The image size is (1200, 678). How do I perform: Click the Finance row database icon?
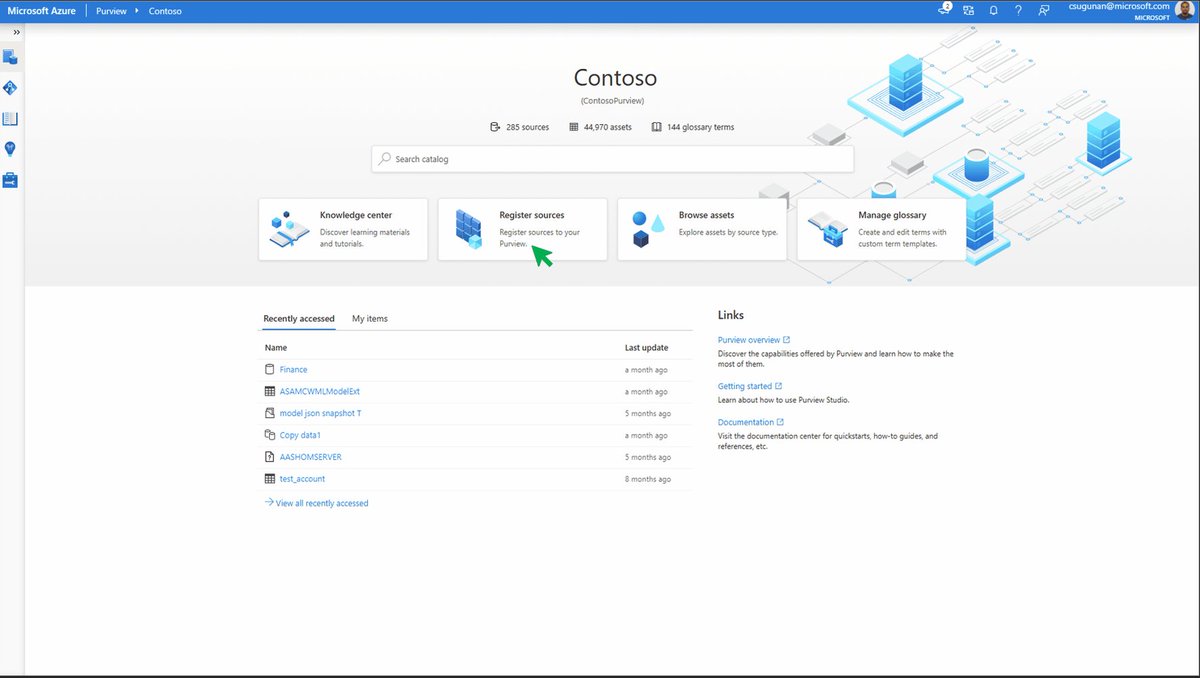pos(269,370)
